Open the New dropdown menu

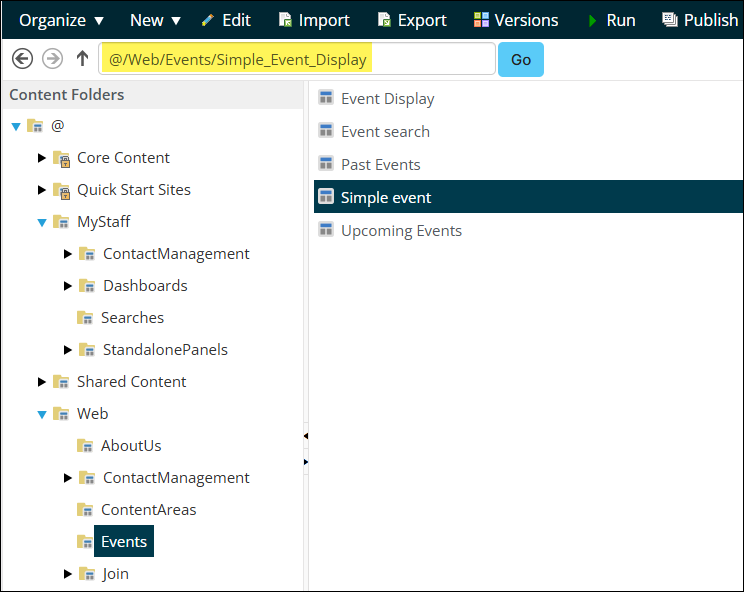(156, 20)
